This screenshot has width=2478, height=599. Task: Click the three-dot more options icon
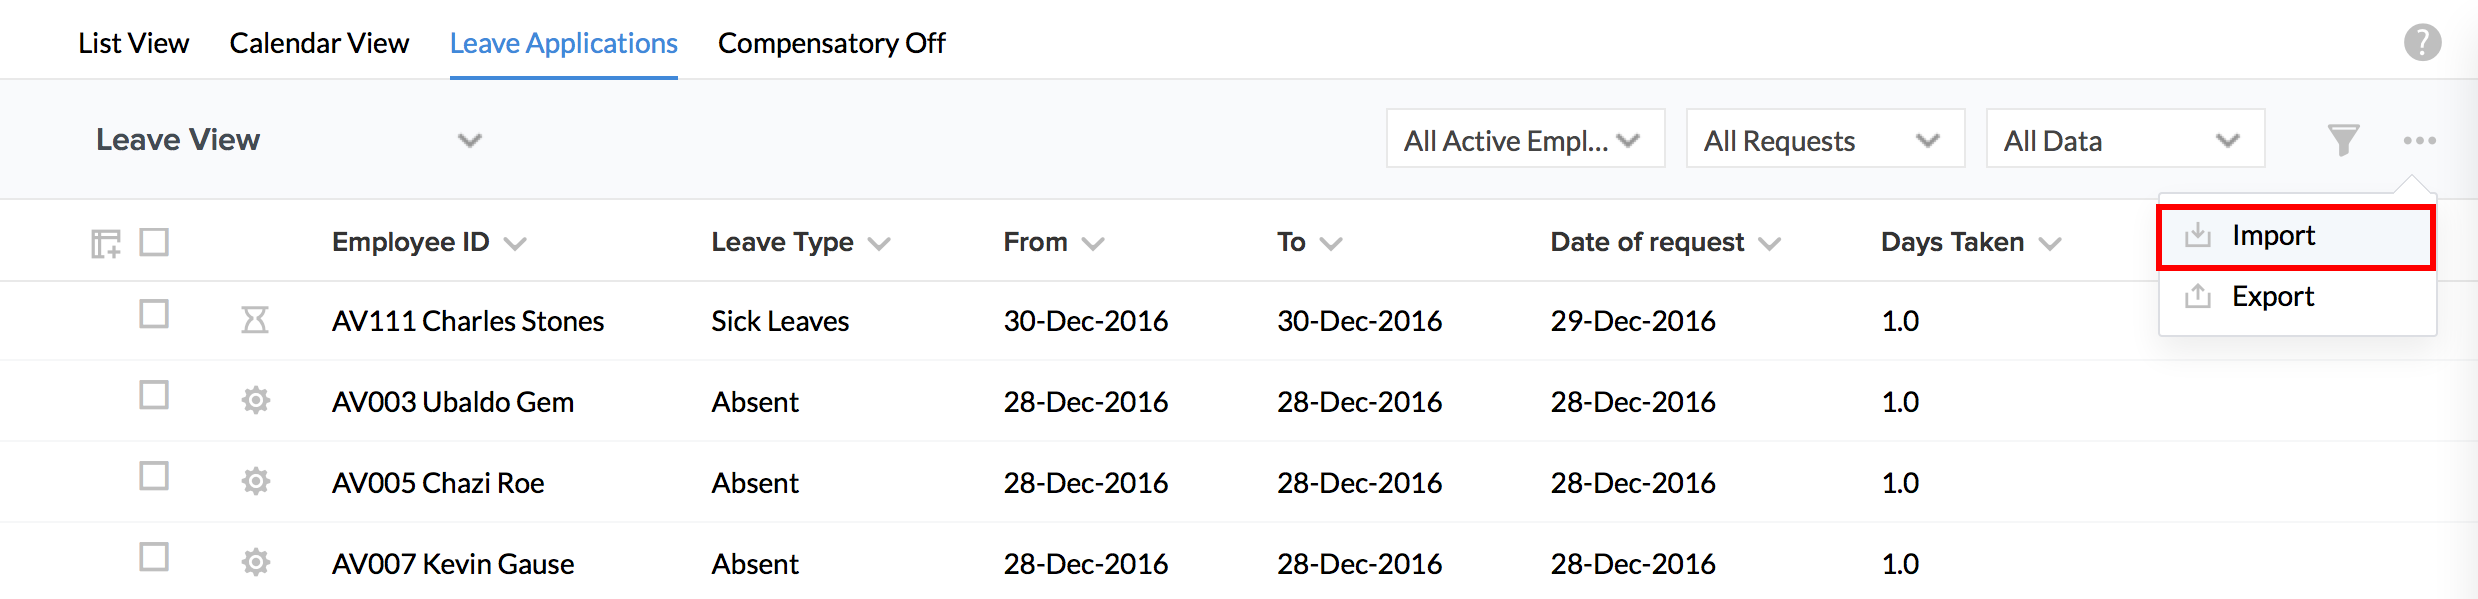[x=2419, y=140]
